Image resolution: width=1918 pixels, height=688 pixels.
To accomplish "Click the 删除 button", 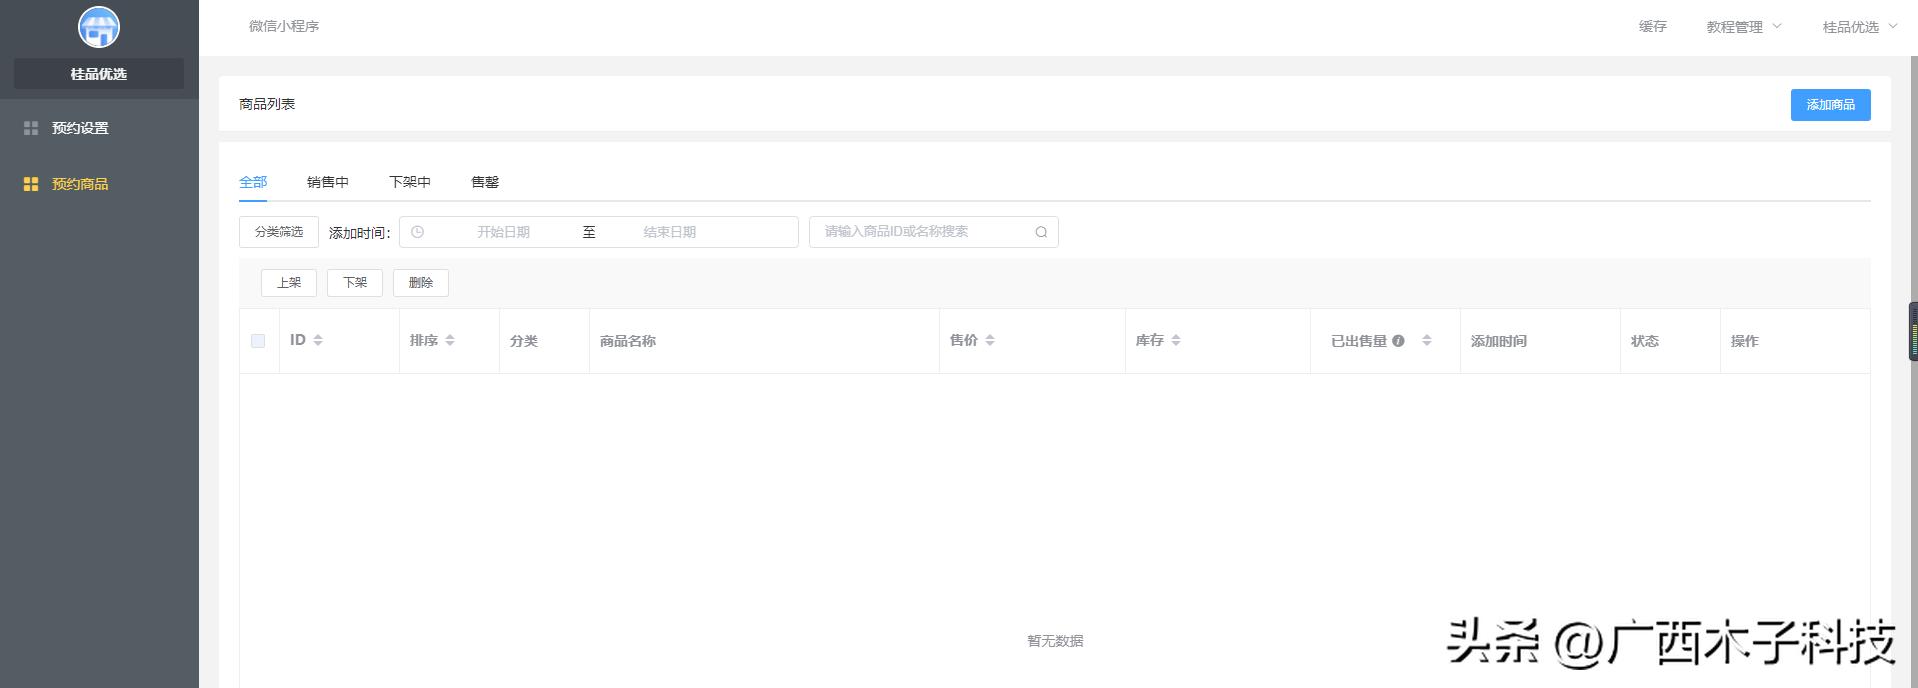I will pyautogui.click(x=421, y=283).
